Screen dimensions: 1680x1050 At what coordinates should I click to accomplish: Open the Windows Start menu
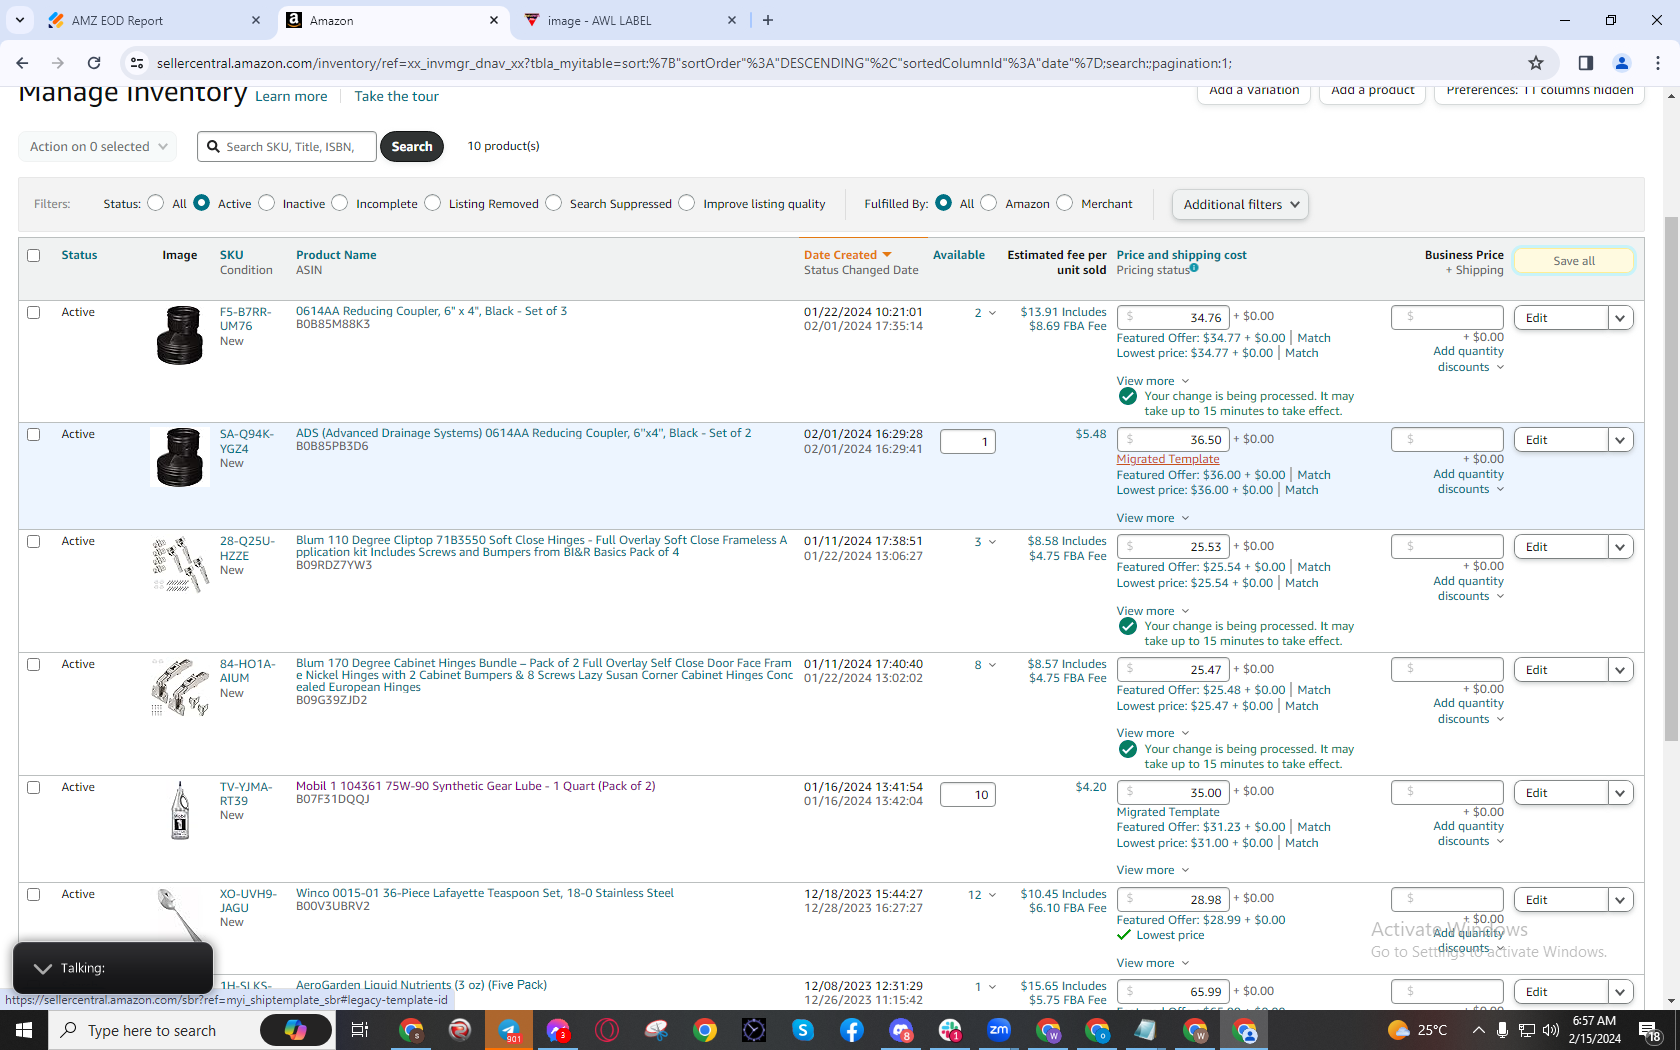24,1030
